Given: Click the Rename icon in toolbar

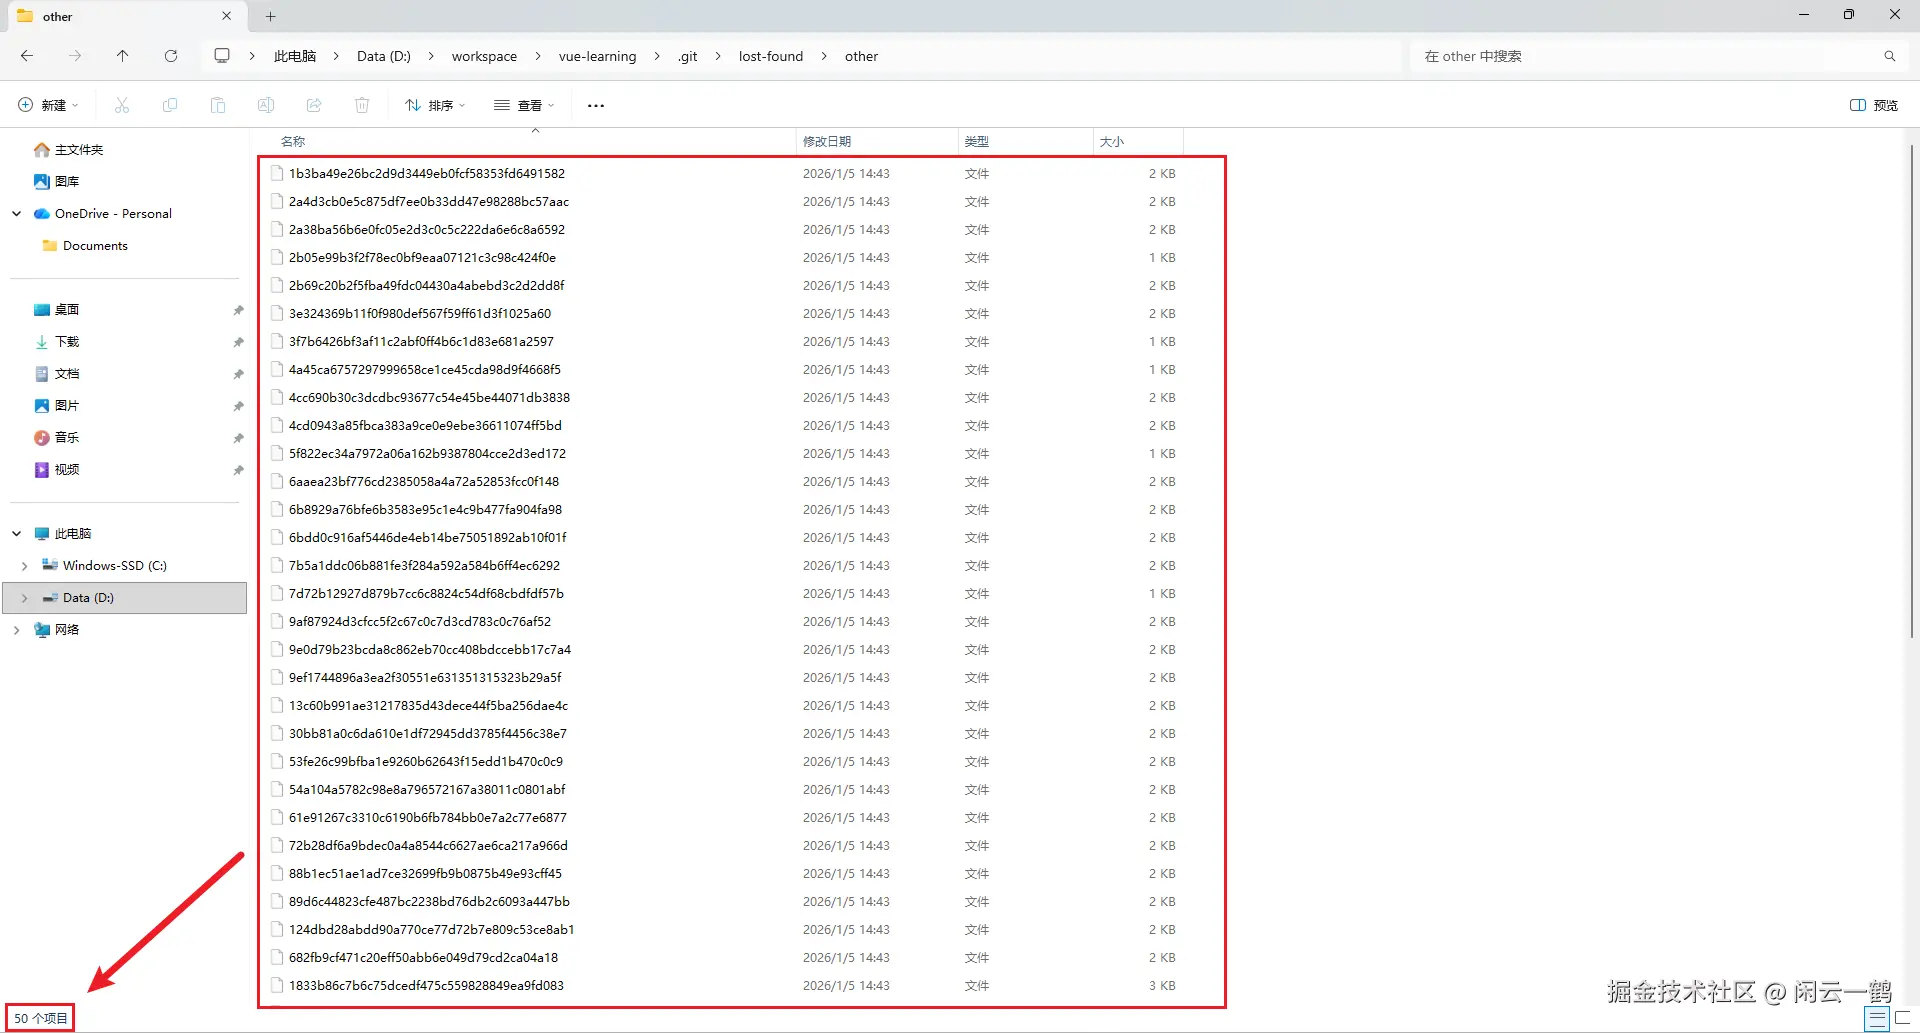Looking at the screenshot, I should [266, 105].
